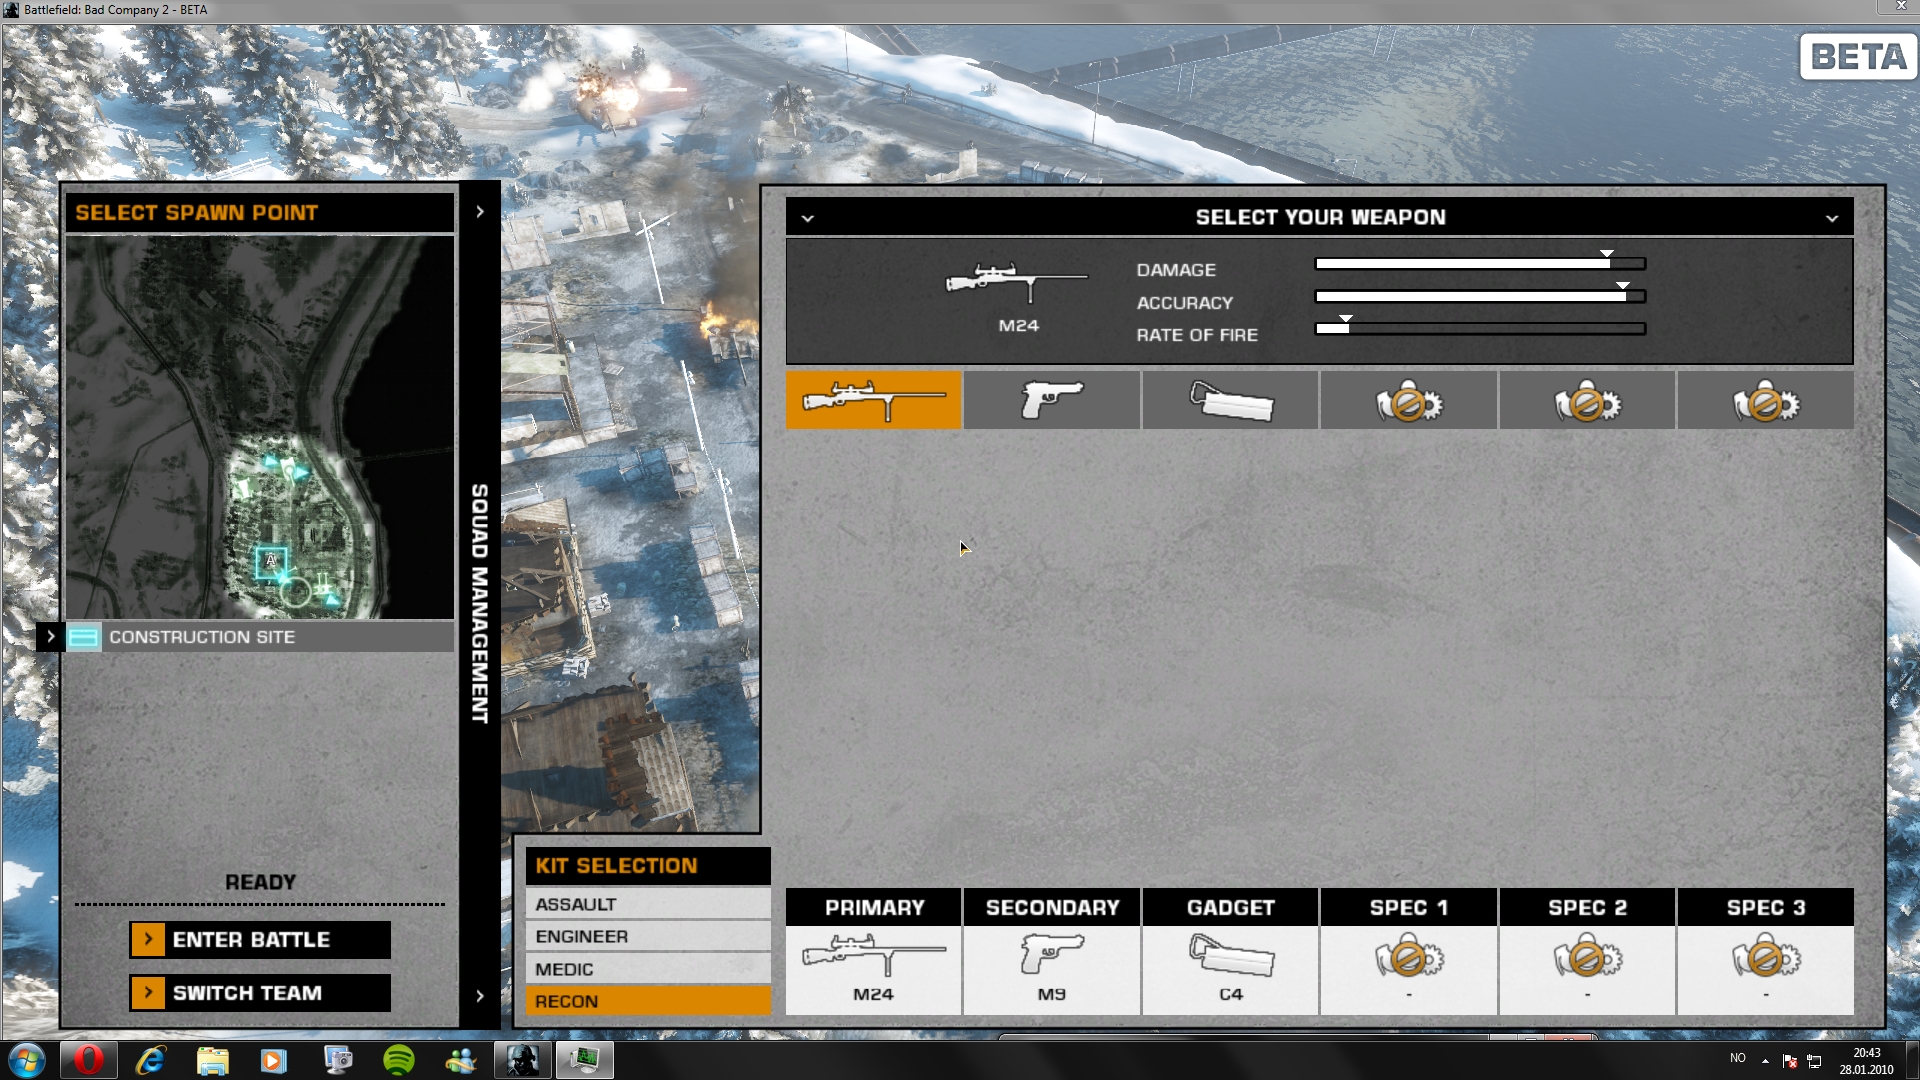1920x1080 pixels.
Task: Open the Spec 2 loadout slot
Action: click(x=1587, y=970)
